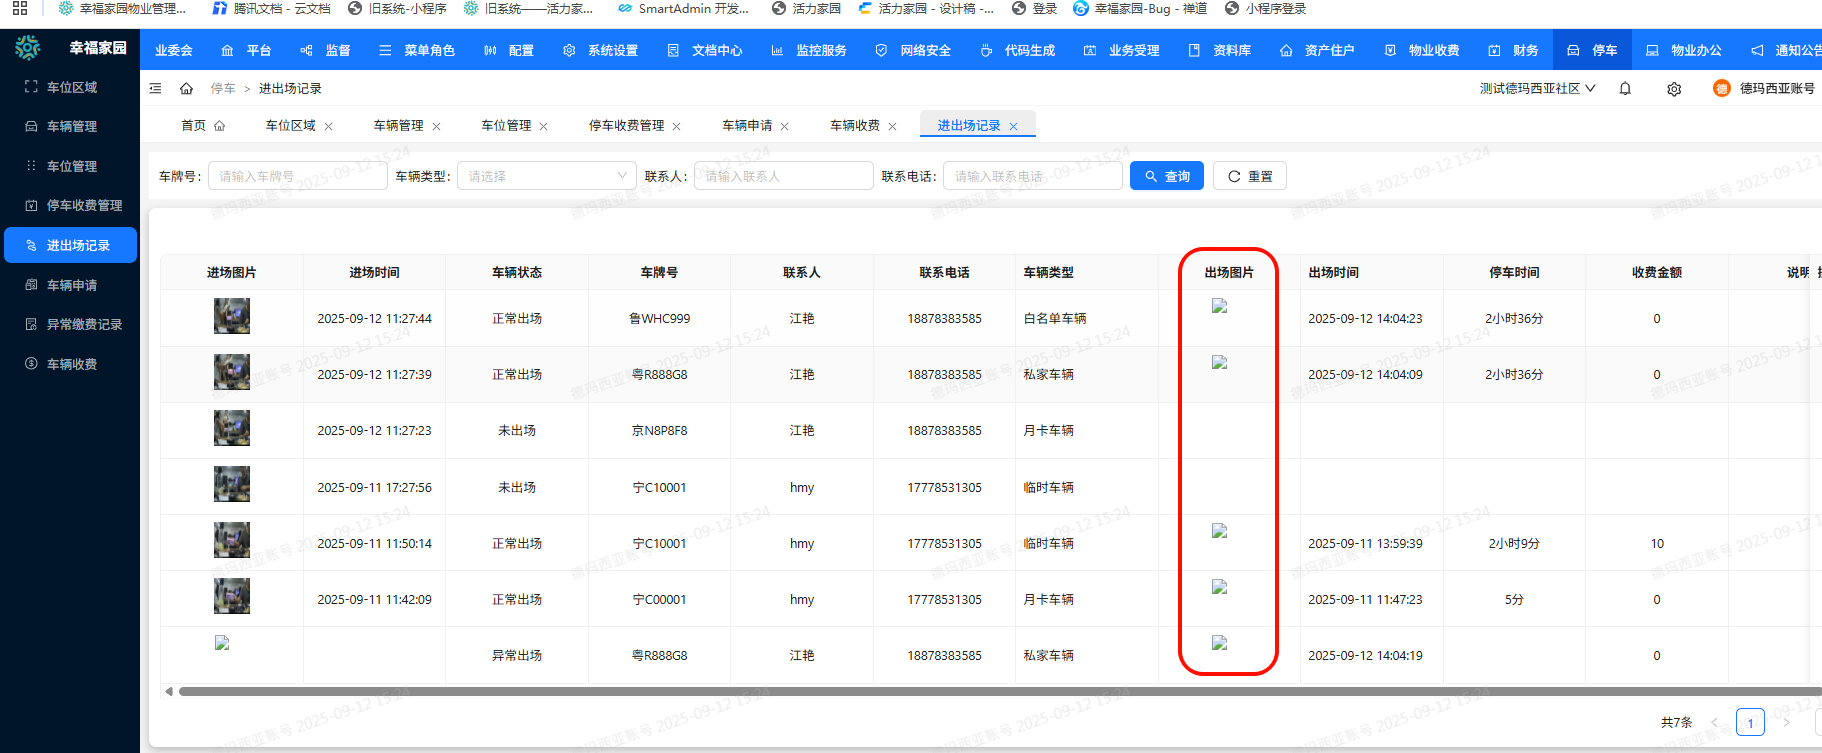Switch to the 停车收费管理 tab

click(x=626, y=126)
